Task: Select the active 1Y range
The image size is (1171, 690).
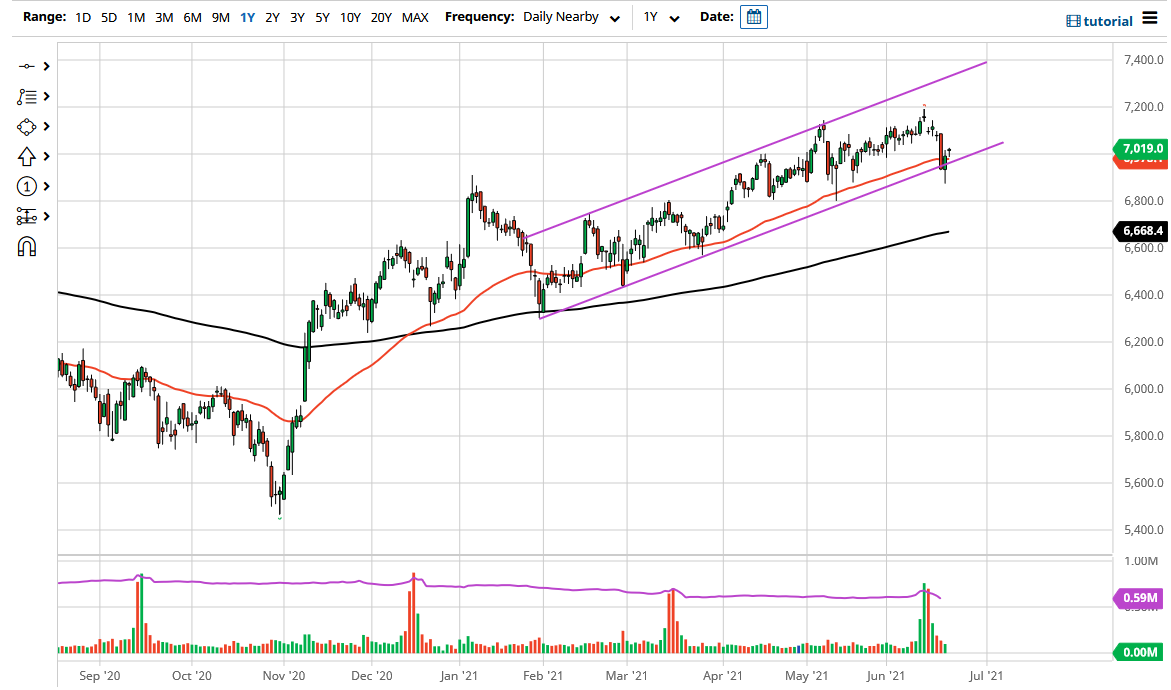Action: [247, 17]
